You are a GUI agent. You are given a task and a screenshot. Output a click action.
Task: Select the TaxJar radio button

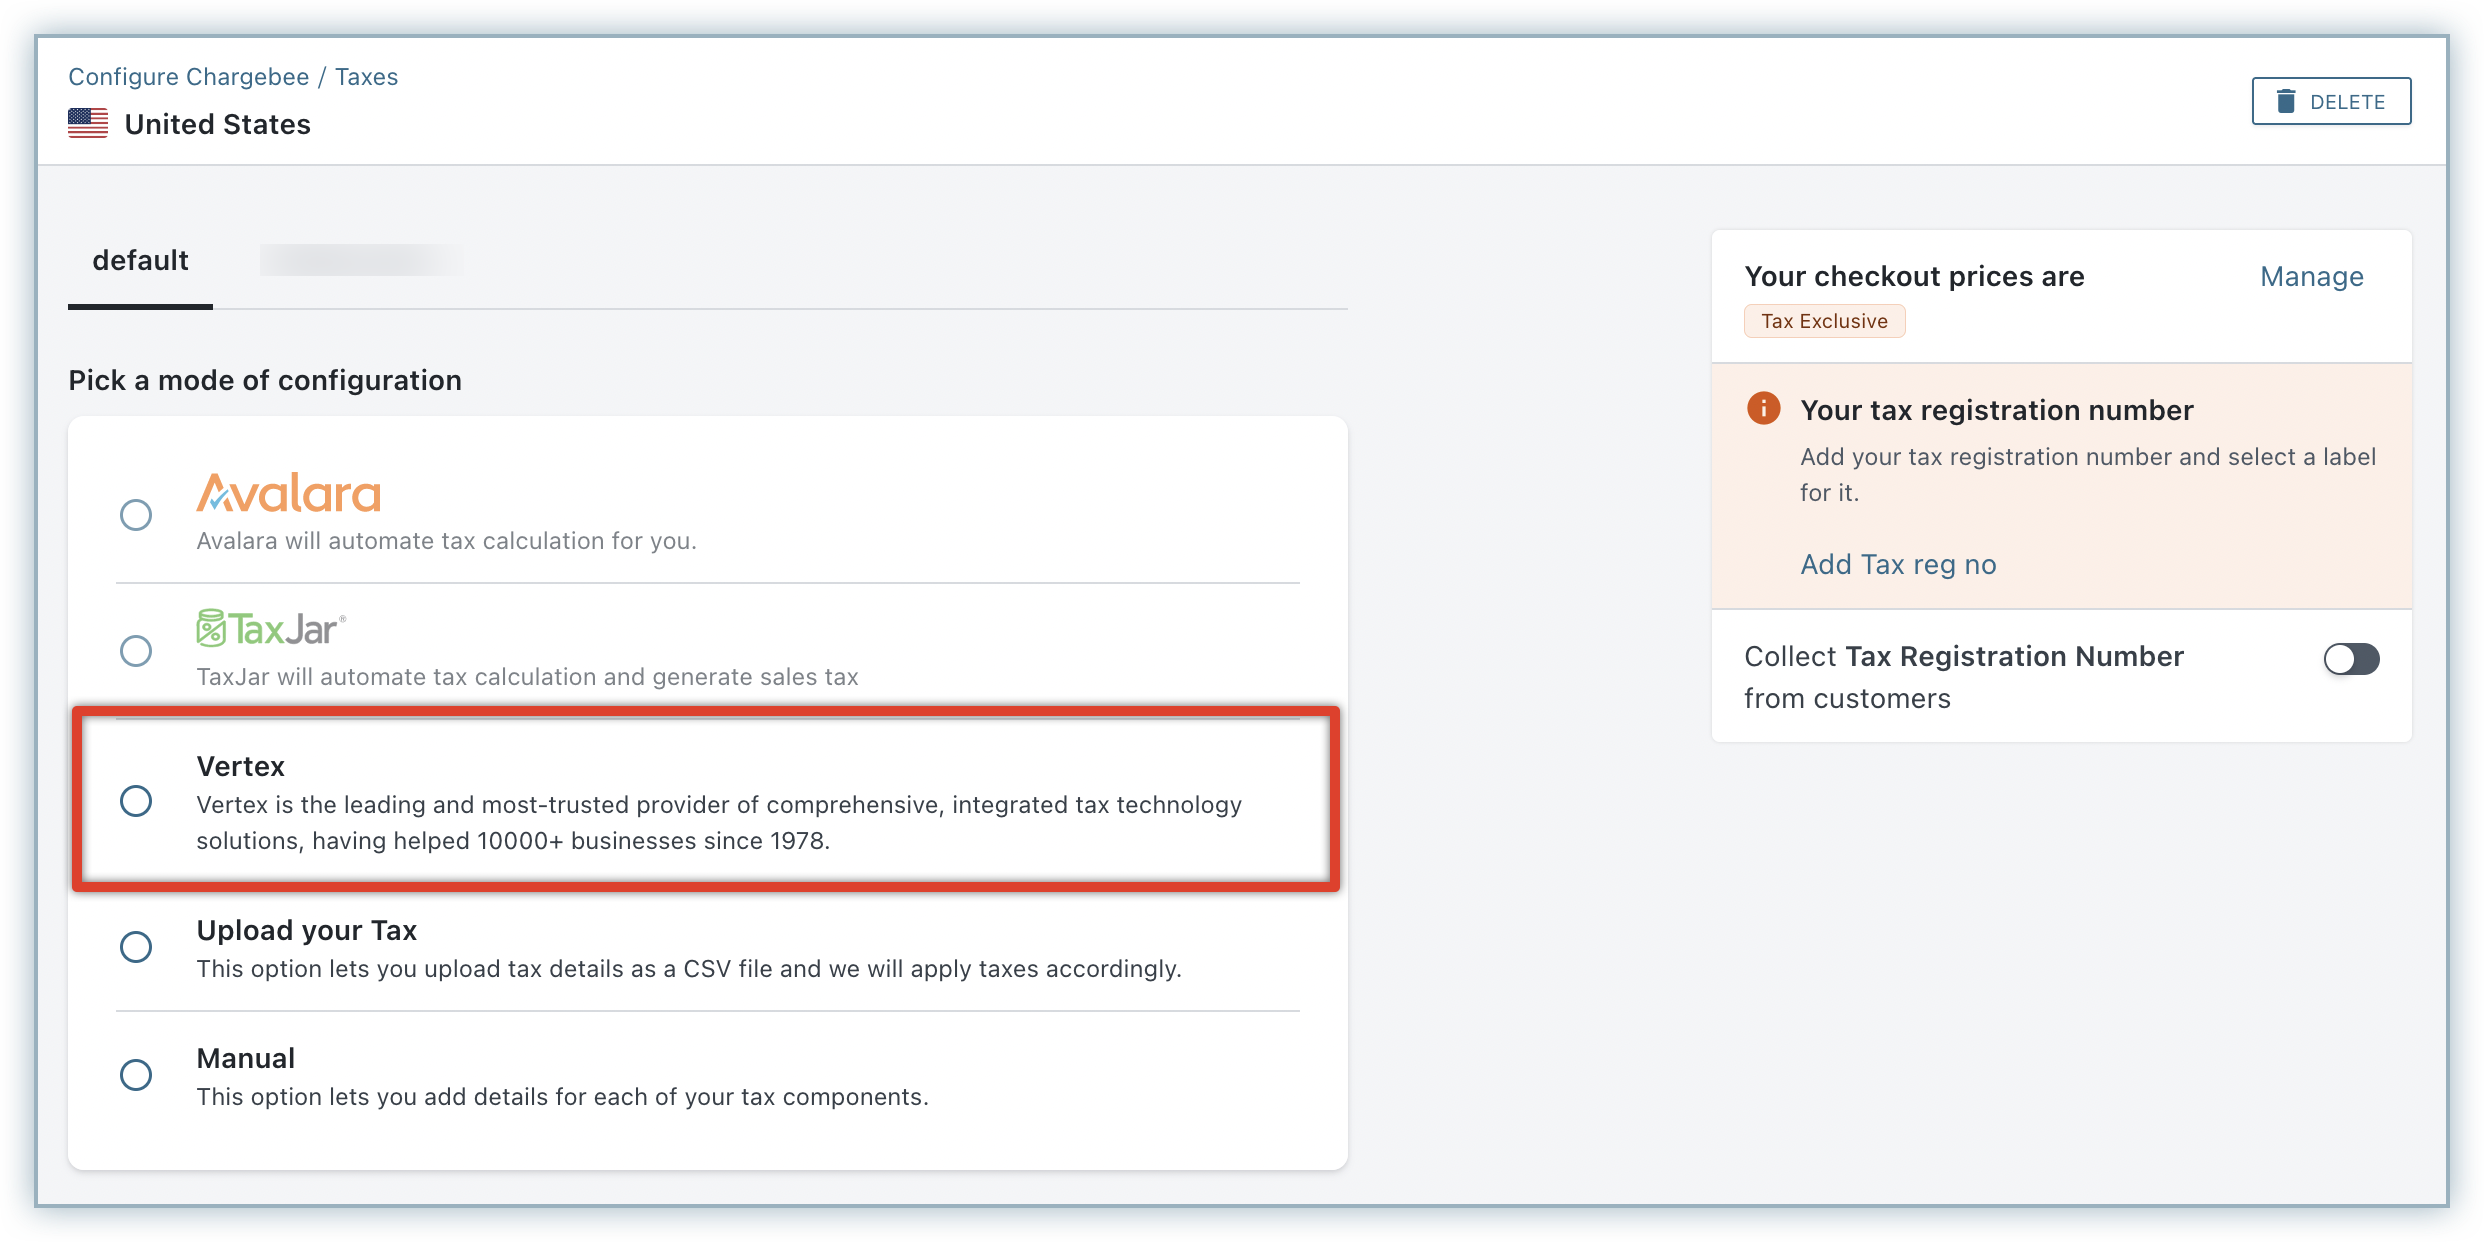tap(136, 651)
